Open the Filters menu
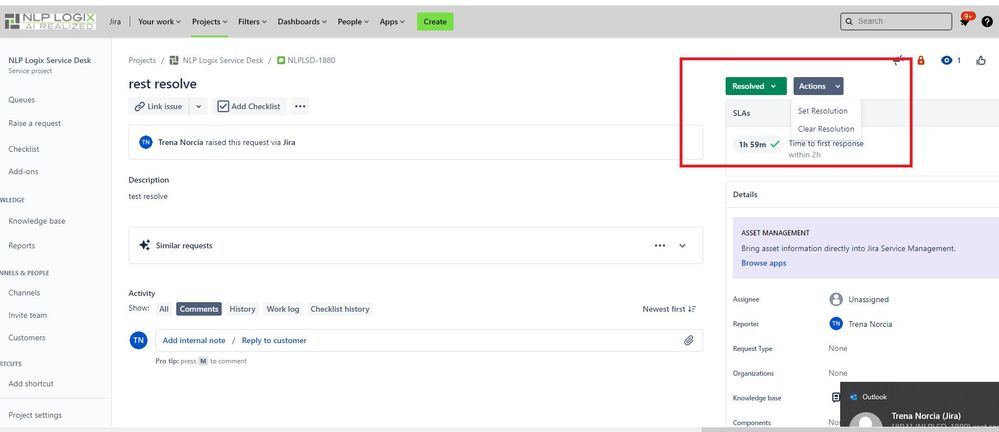Viewport: 999px width, 432px height. [x=252, y=22]
